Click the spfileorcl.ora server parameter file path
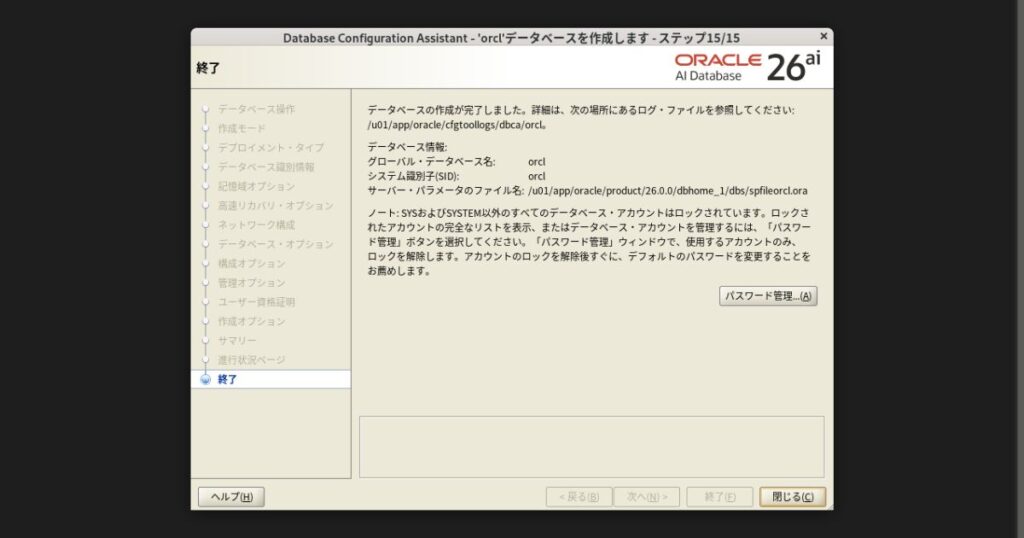1024x538 pixels. tap(667, 191)
